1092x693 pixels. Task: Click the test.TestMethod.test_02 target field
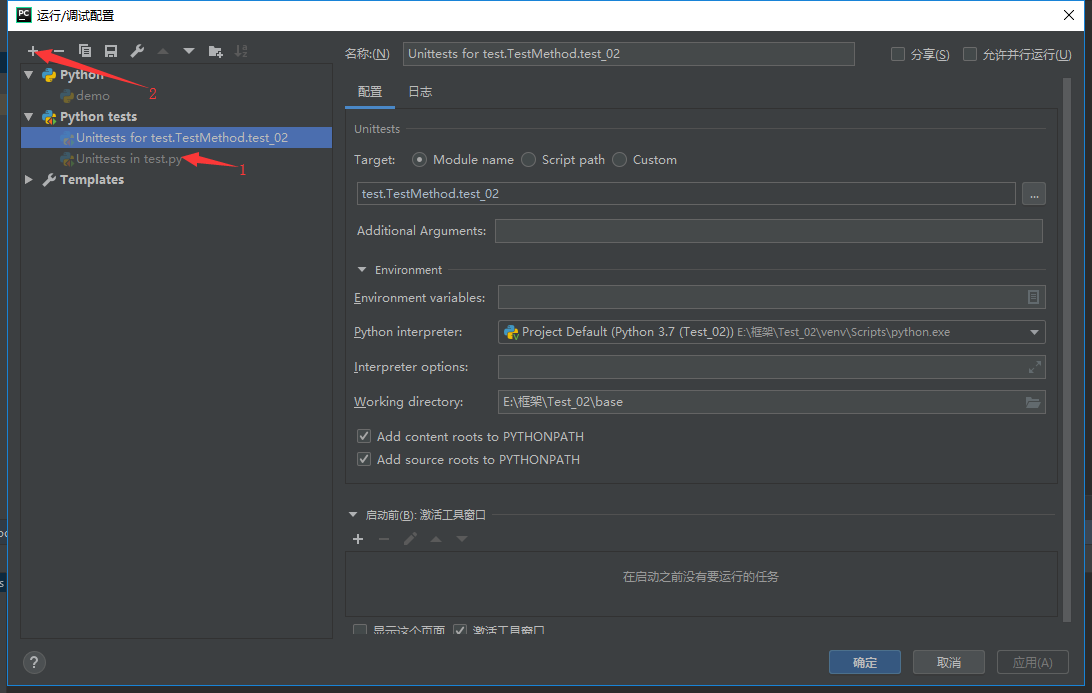tap(686, 194)
